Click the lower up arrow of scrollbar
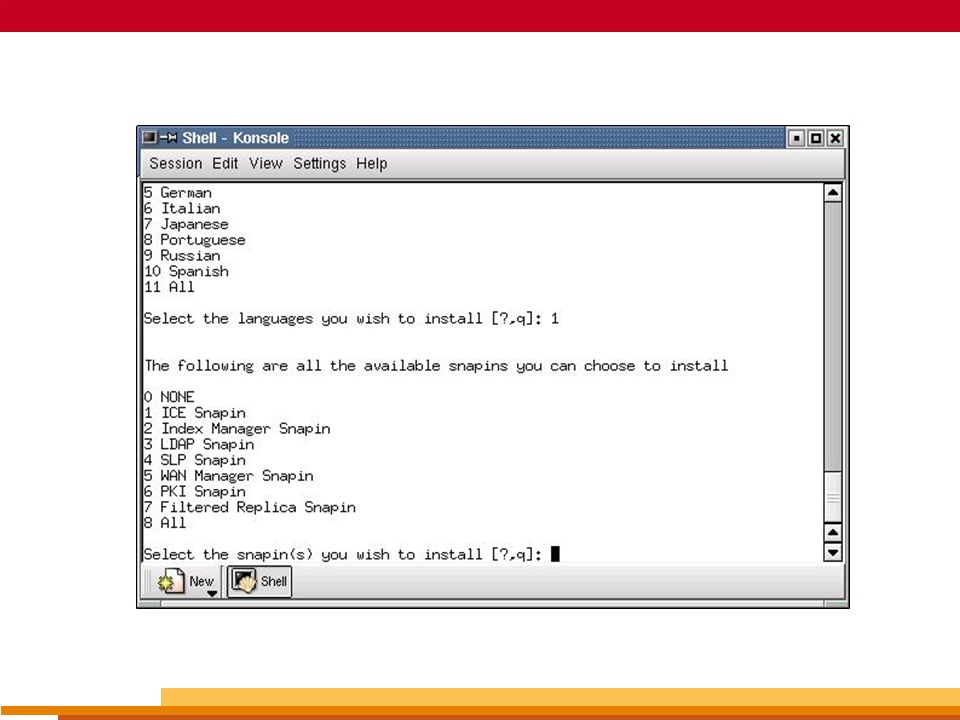This screenshot has width=960, height=720. point(833,533)
